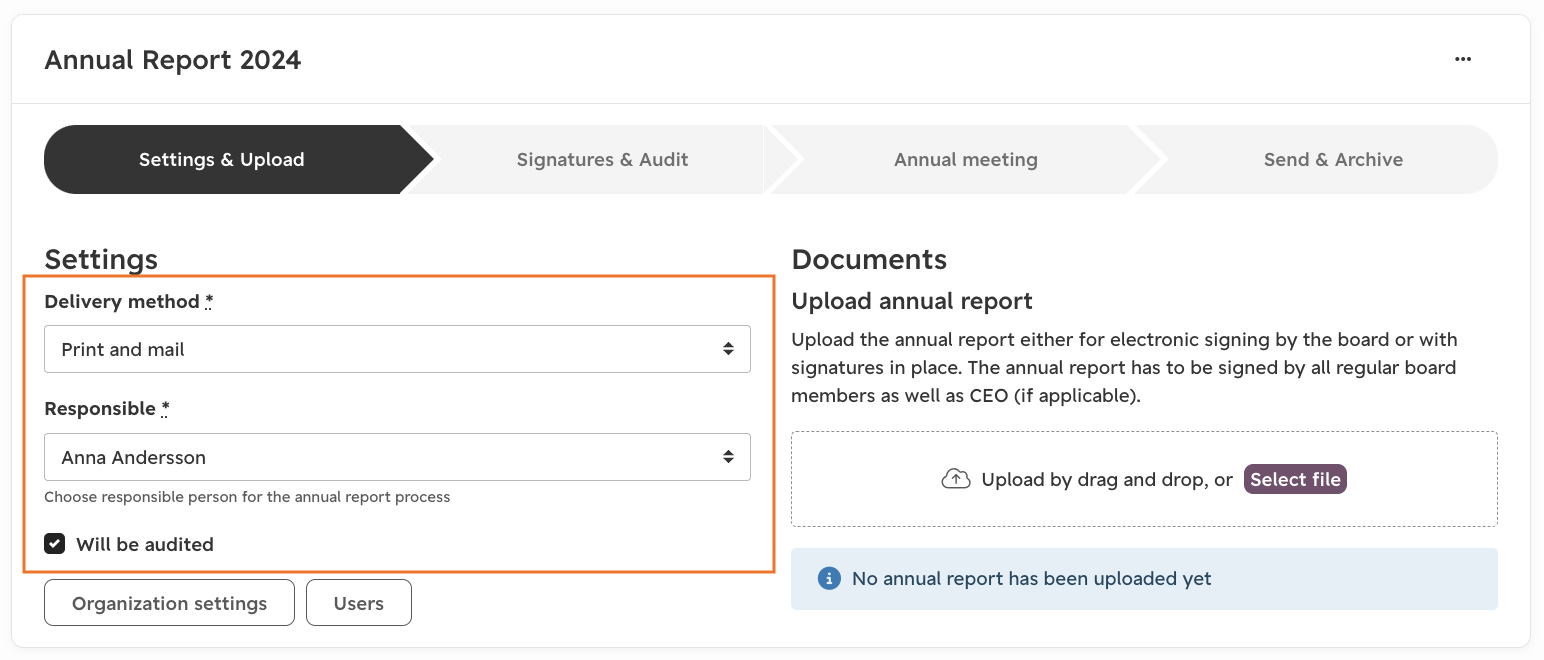This screenshot has width=1544, height=660.
Task: Click 'No annual report has been uploaded yet'
Action: [x=1031, y=578]
